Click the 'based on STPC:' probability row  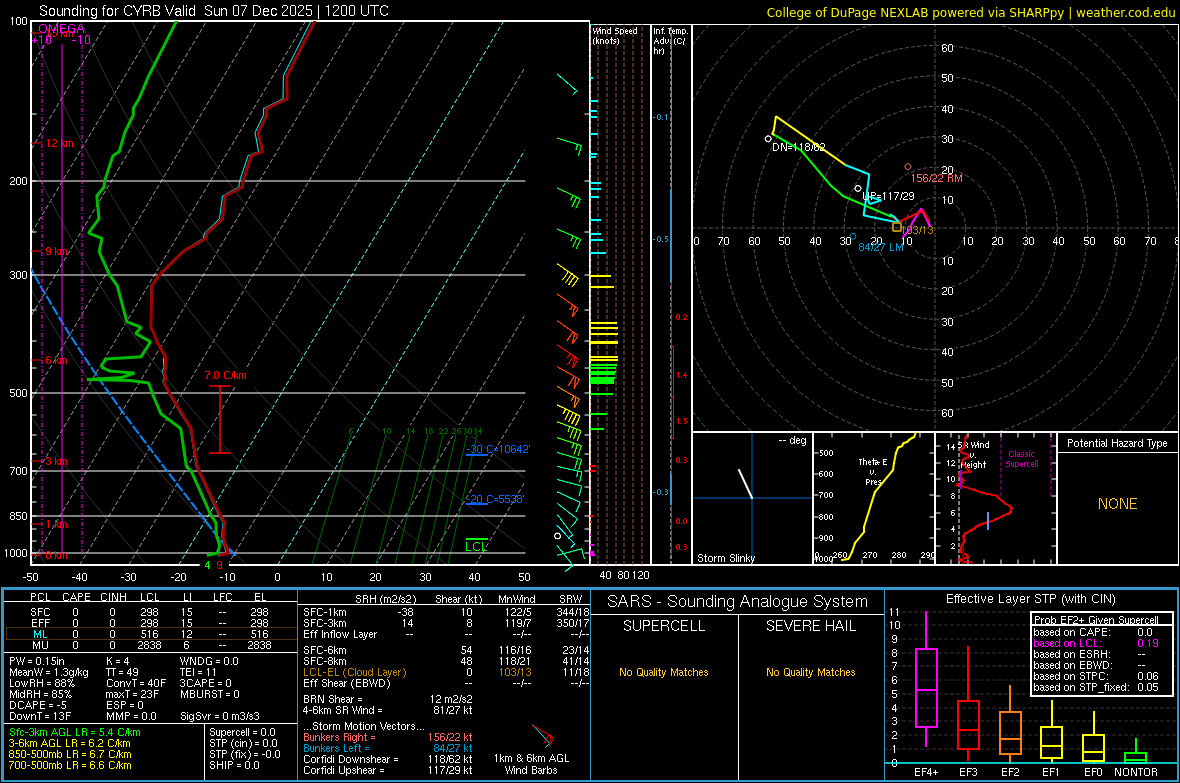[x=1096, y=676]
